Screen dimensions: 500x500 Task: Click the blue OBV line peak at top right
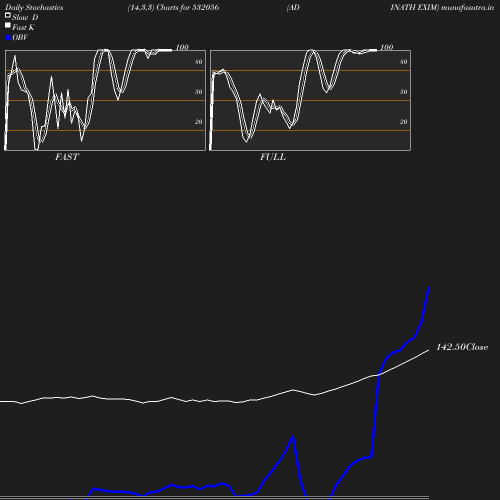pos(429,287)
